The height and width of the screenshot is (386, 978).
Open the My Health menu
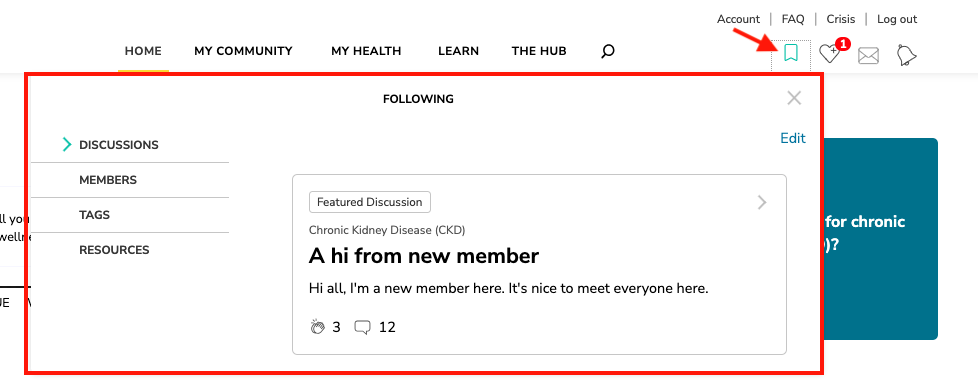[x=366, y=51]
